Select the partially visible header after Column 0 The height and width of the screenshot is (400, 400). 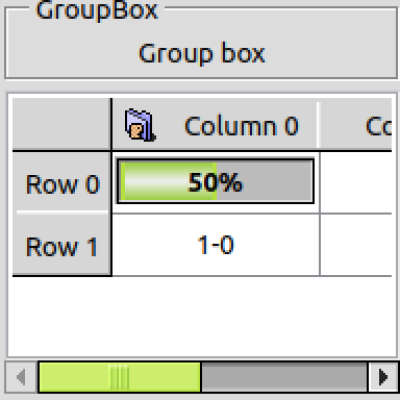pos(355,125)
